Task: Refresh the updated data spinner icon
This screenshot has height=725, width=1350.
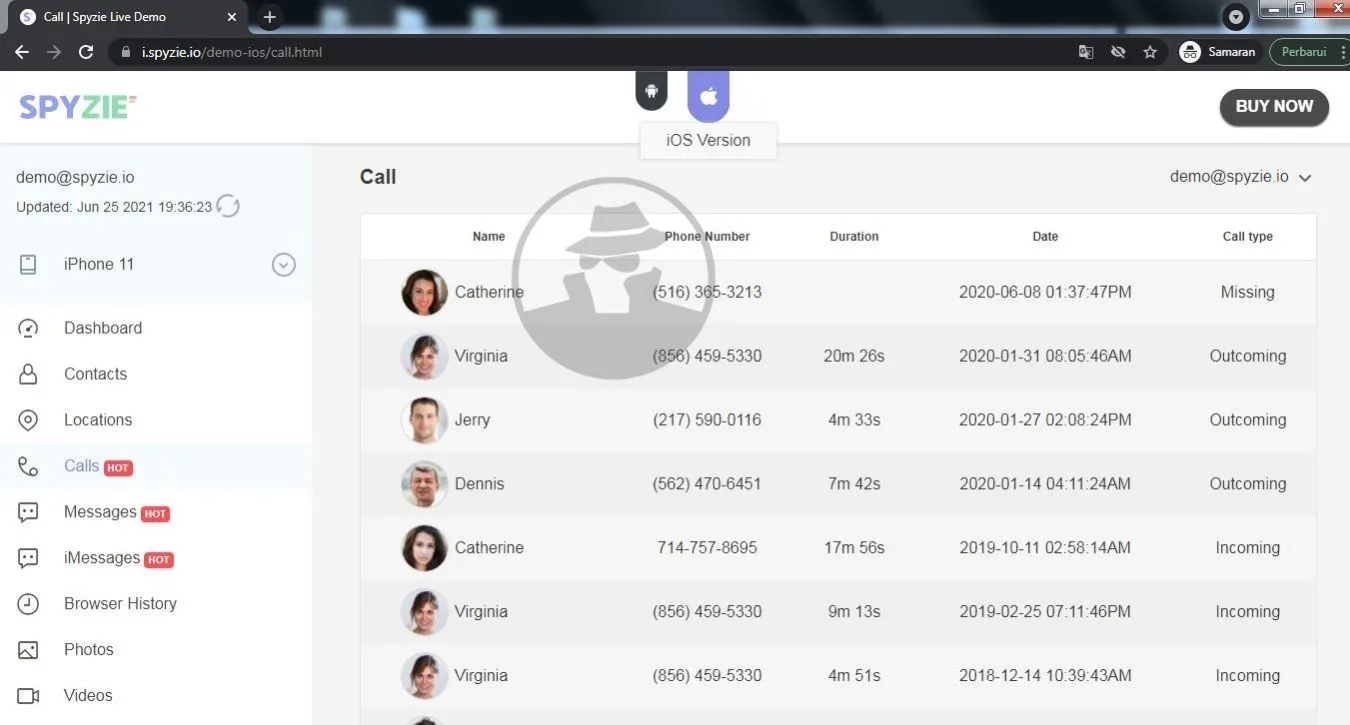Action: point(228,207)
